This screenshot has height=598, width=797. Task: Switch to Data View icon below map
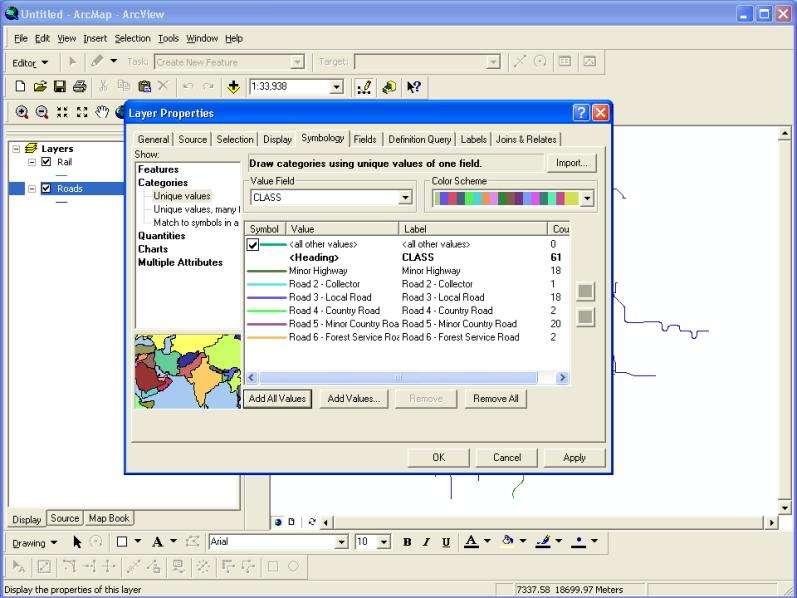pyautogui.click(x=278, y=522)
